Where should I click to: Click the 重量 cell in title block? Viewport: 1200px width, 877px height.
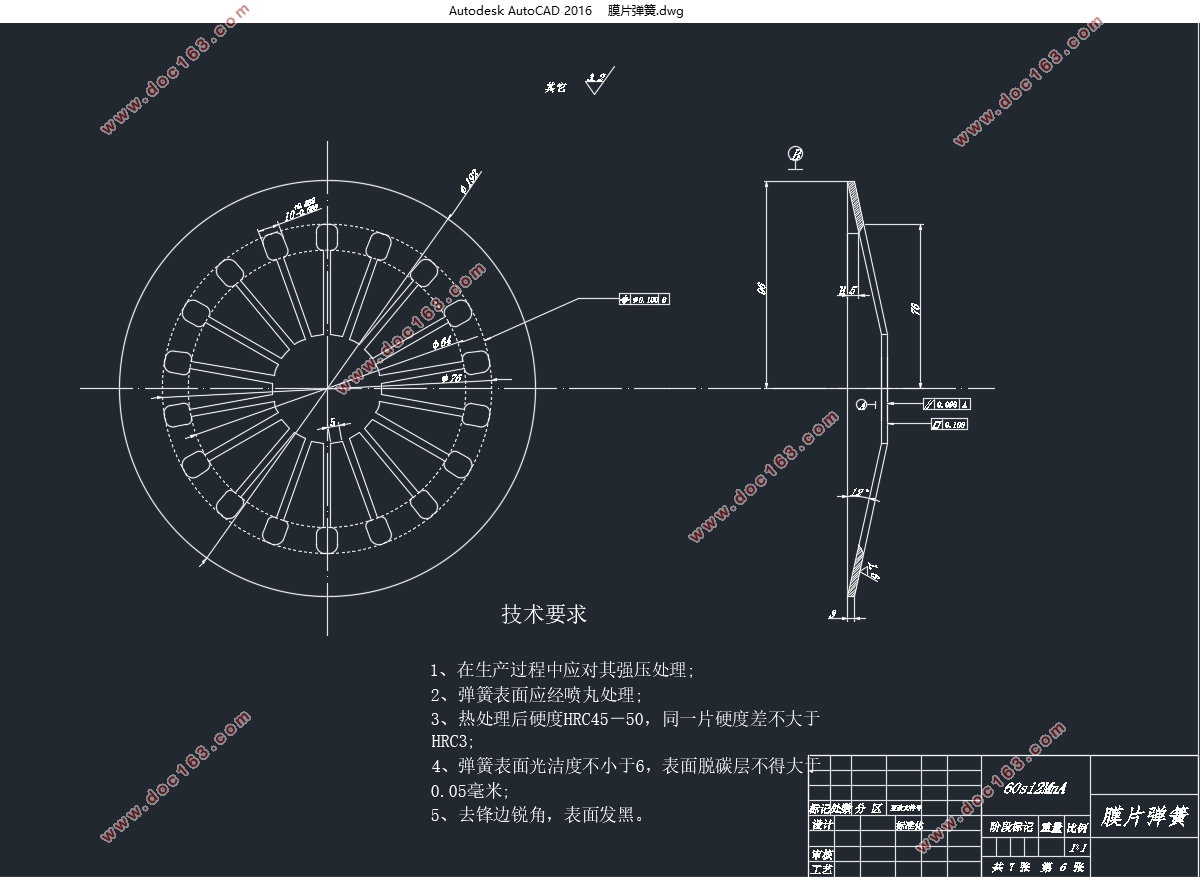pyautogui.click(x=1051, y=827)
